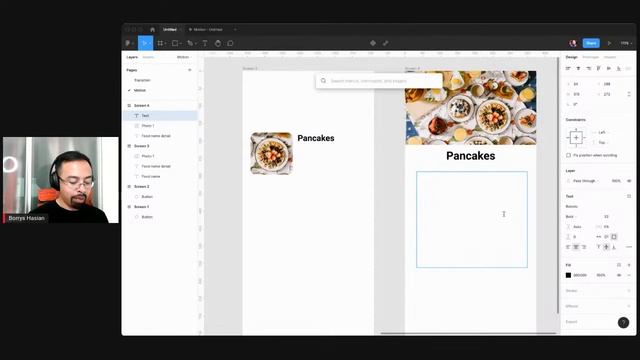Click the link icon in top toolbar
640x360 pixels.
385,43
